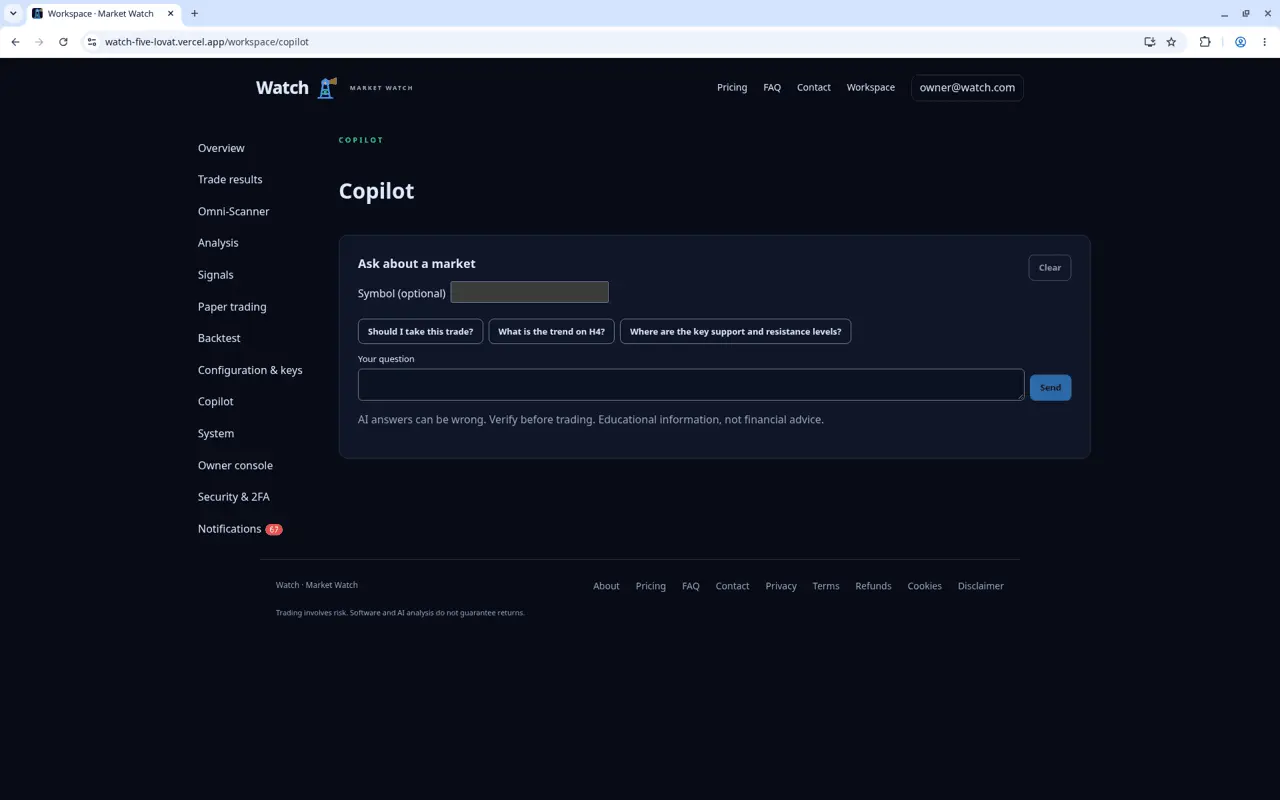Clear the Copilot conversation
Screen dimensions: 1280x800
click(x=1050, y=268)
